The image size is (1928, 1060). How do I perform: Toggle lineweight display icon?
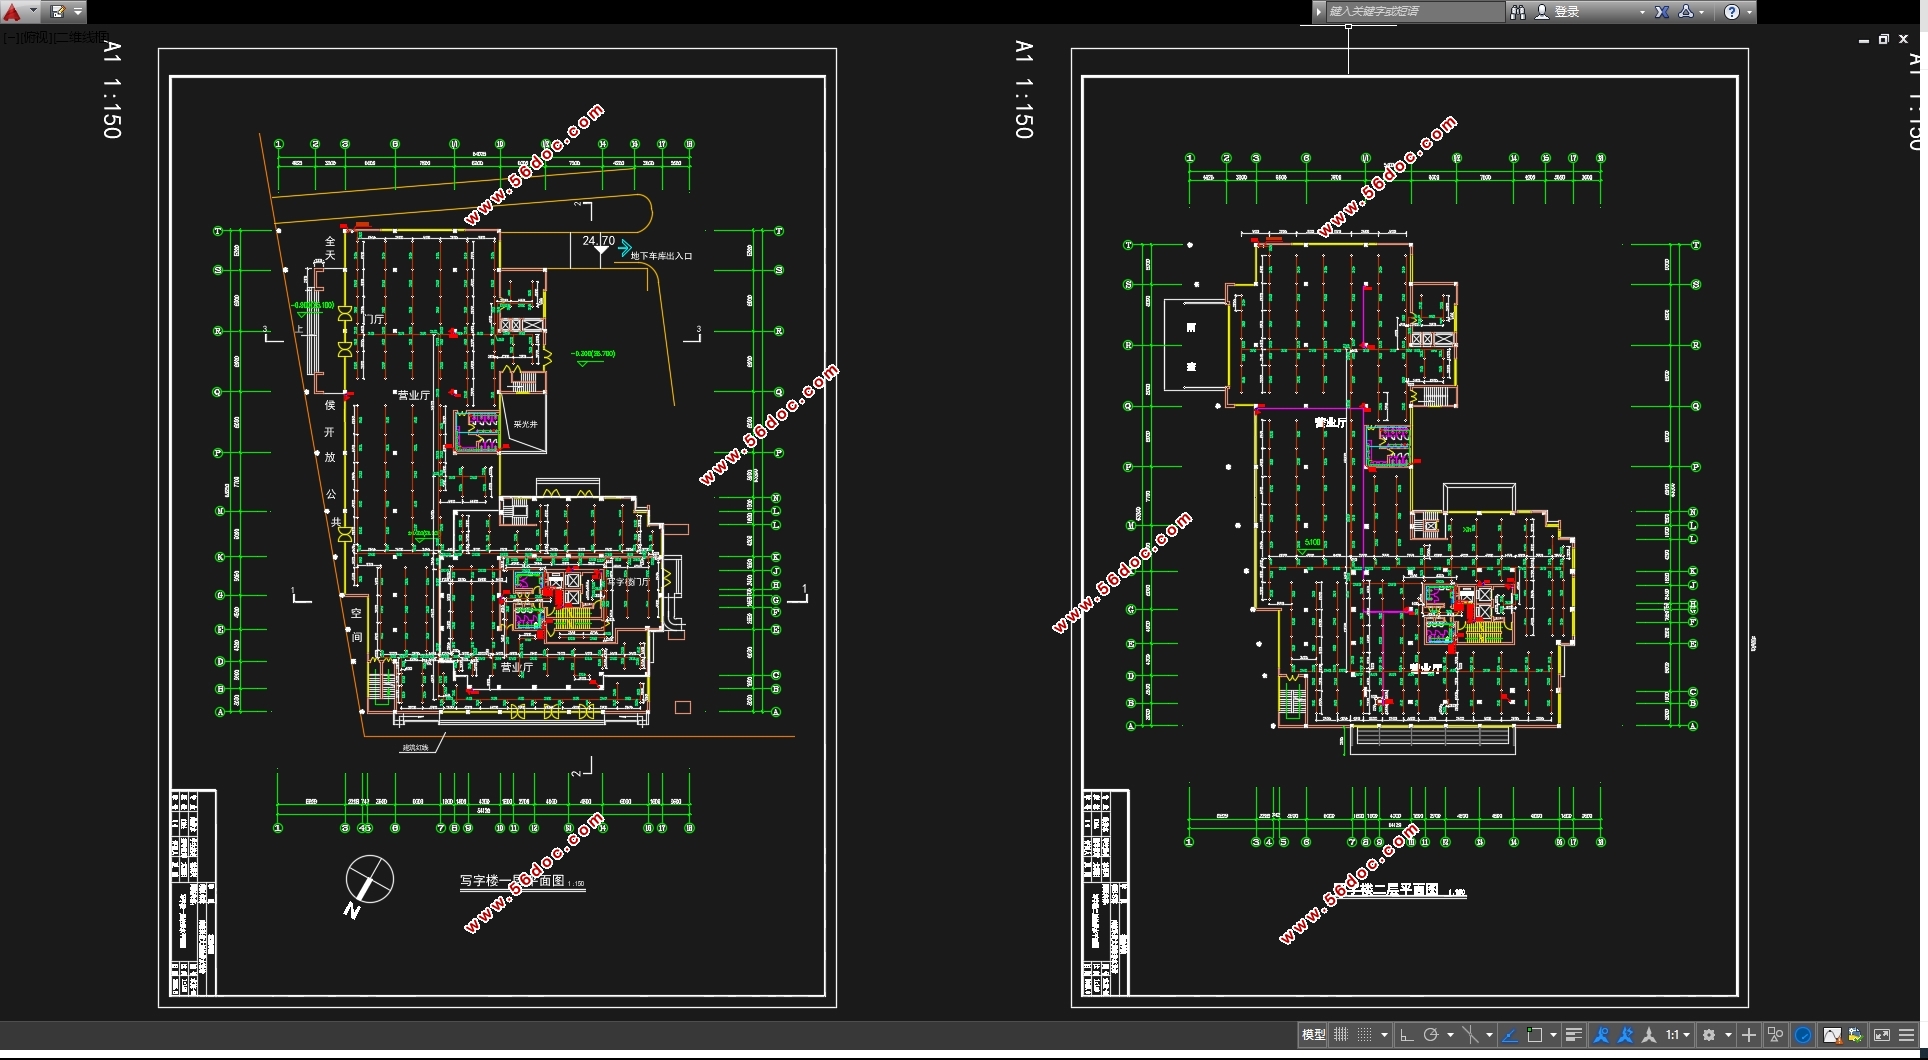pyautogui.click(x=1573, y=1035)
